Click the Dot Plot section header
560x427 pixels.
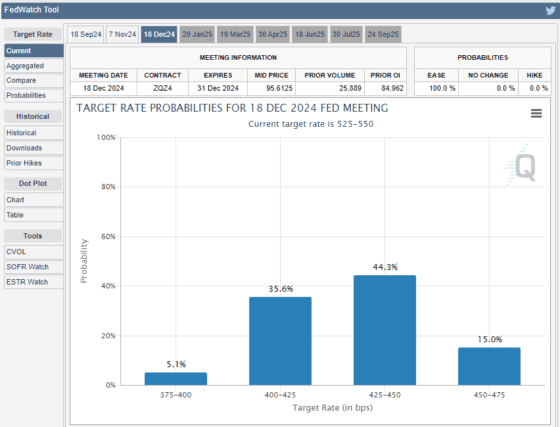click(33, 183)
